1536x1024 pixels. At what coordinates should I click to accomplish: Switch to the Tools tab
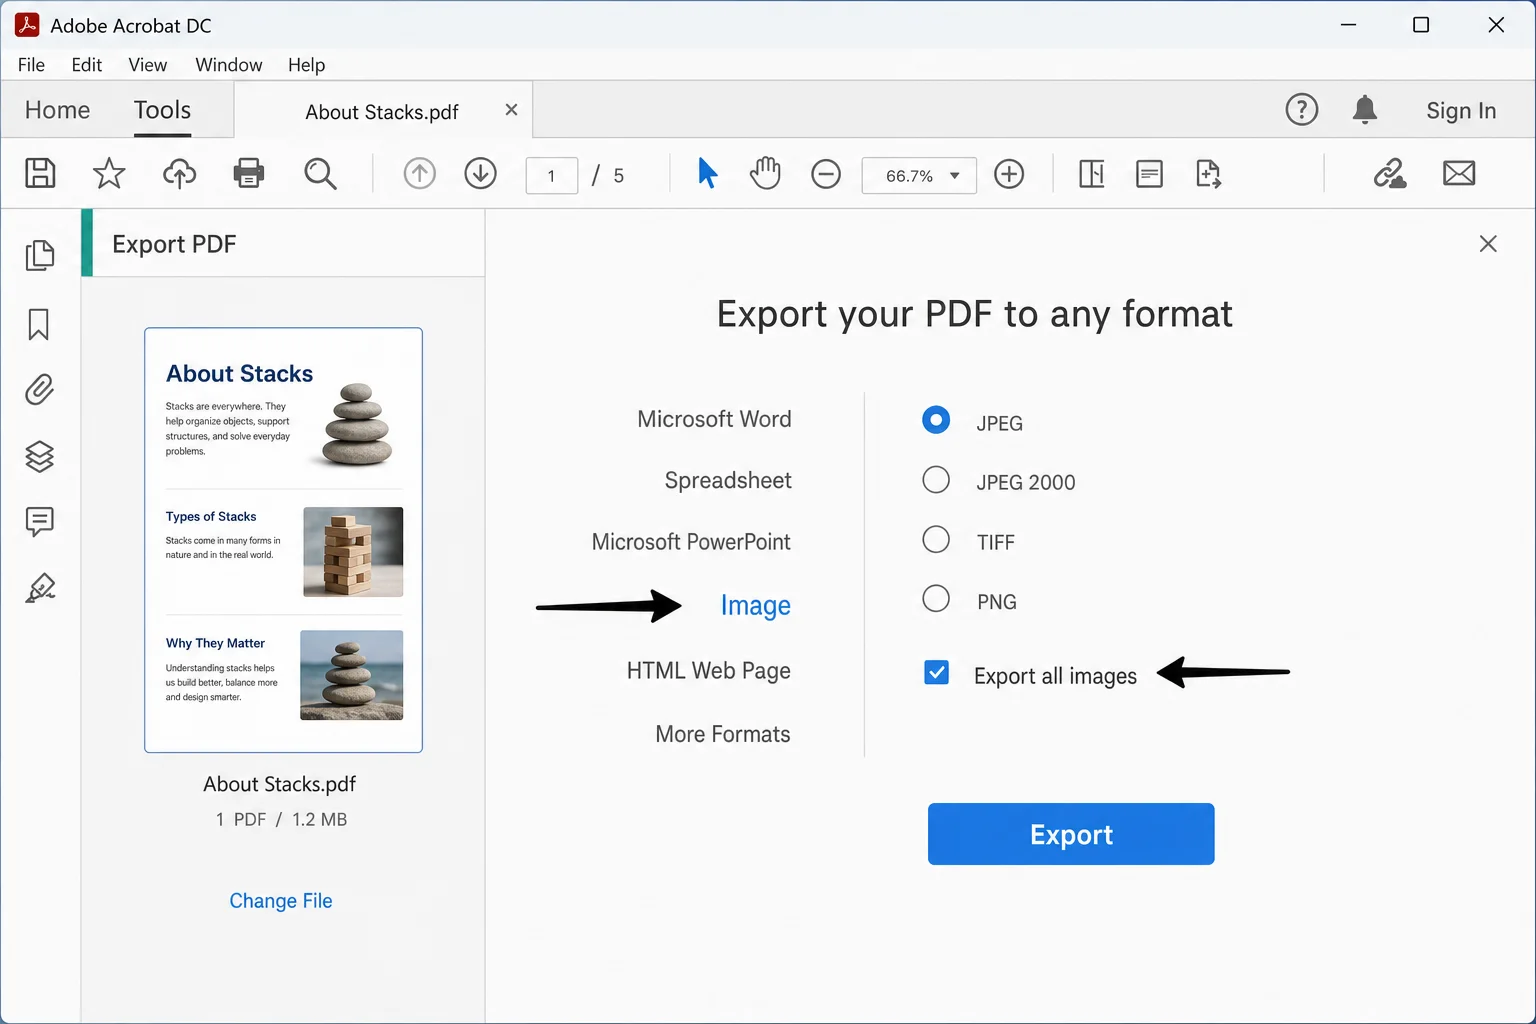point(162,110)
